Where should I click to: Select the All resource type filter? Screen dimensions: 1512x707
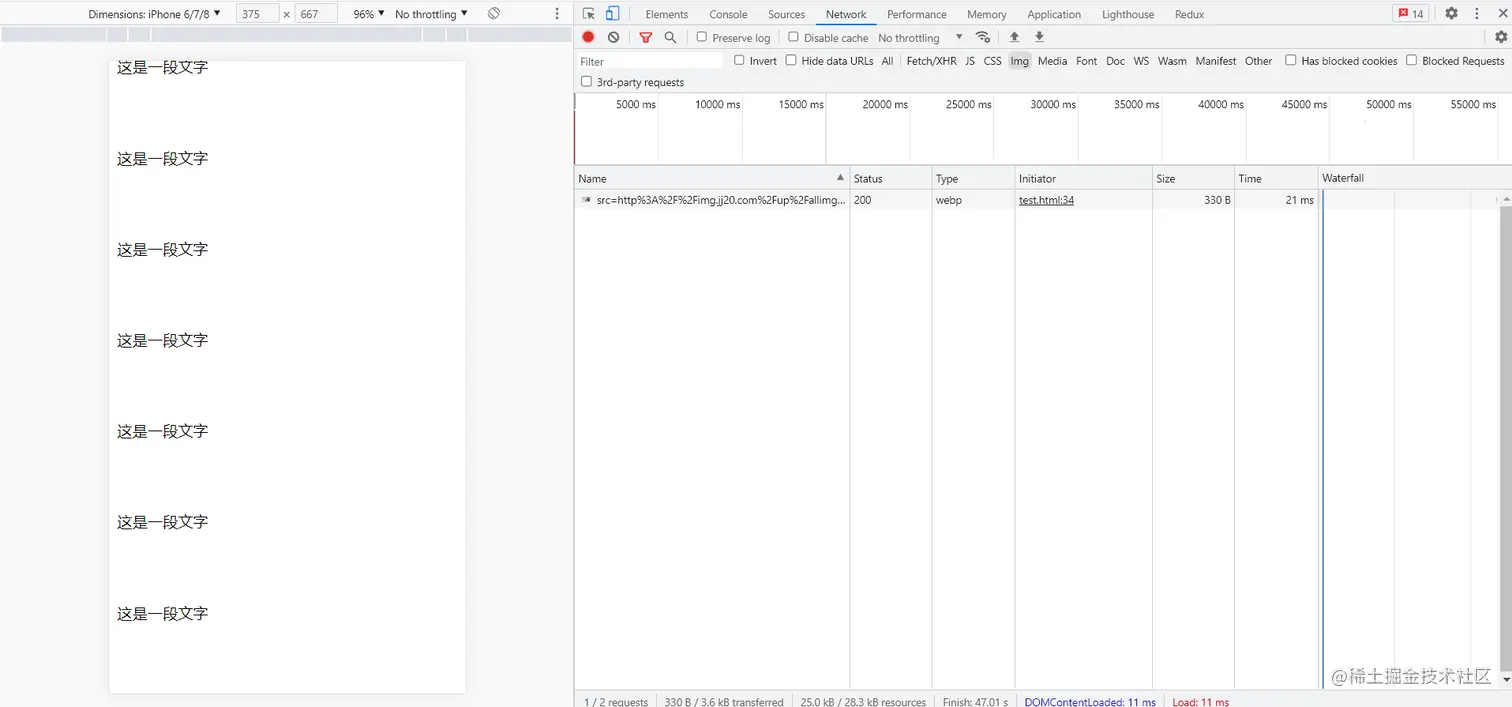887,61
